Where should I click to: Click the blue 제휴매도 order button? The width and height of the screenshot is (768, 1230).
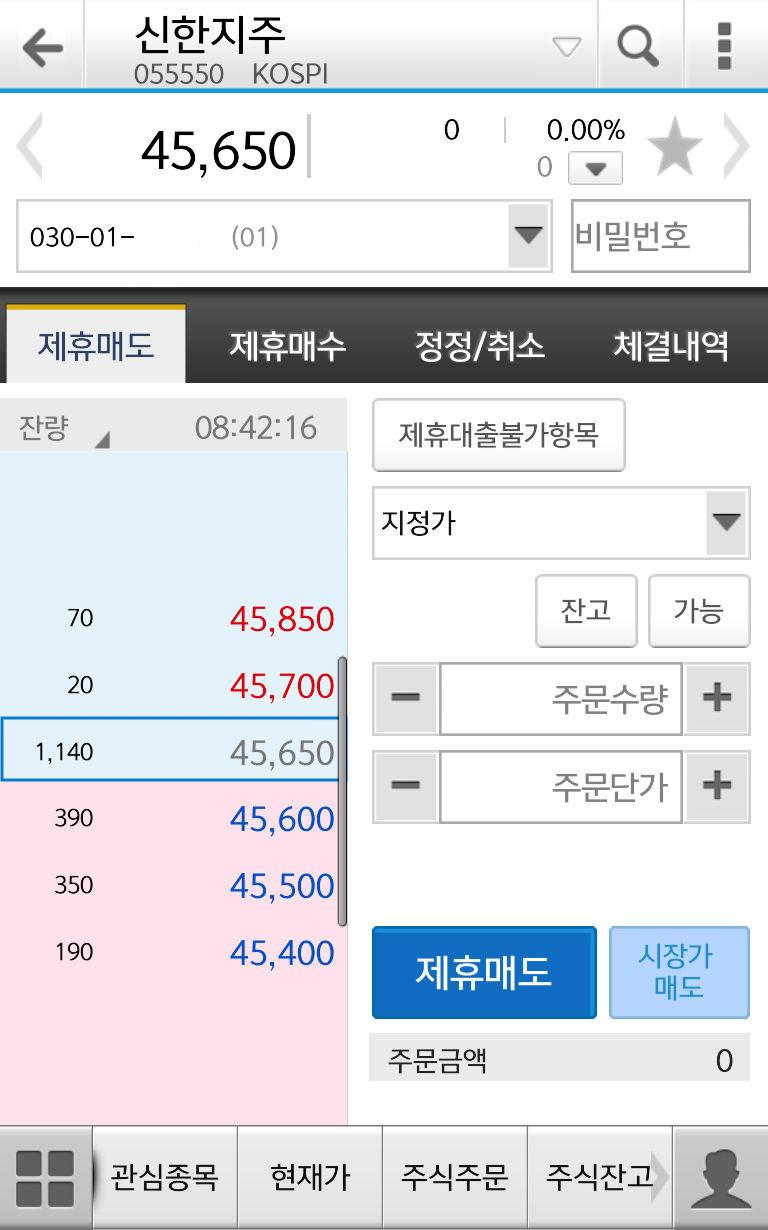click(484, 973)
